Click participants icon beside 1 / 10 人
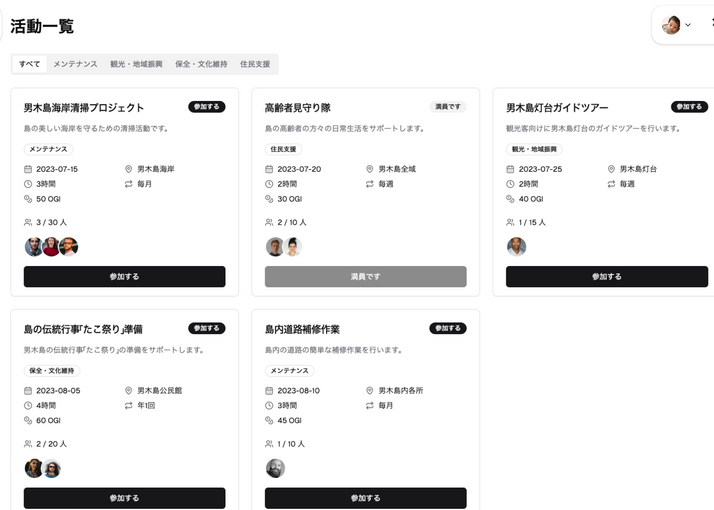Image resolution: width=714 pixels, height=510 pixels. coord(269,443)
